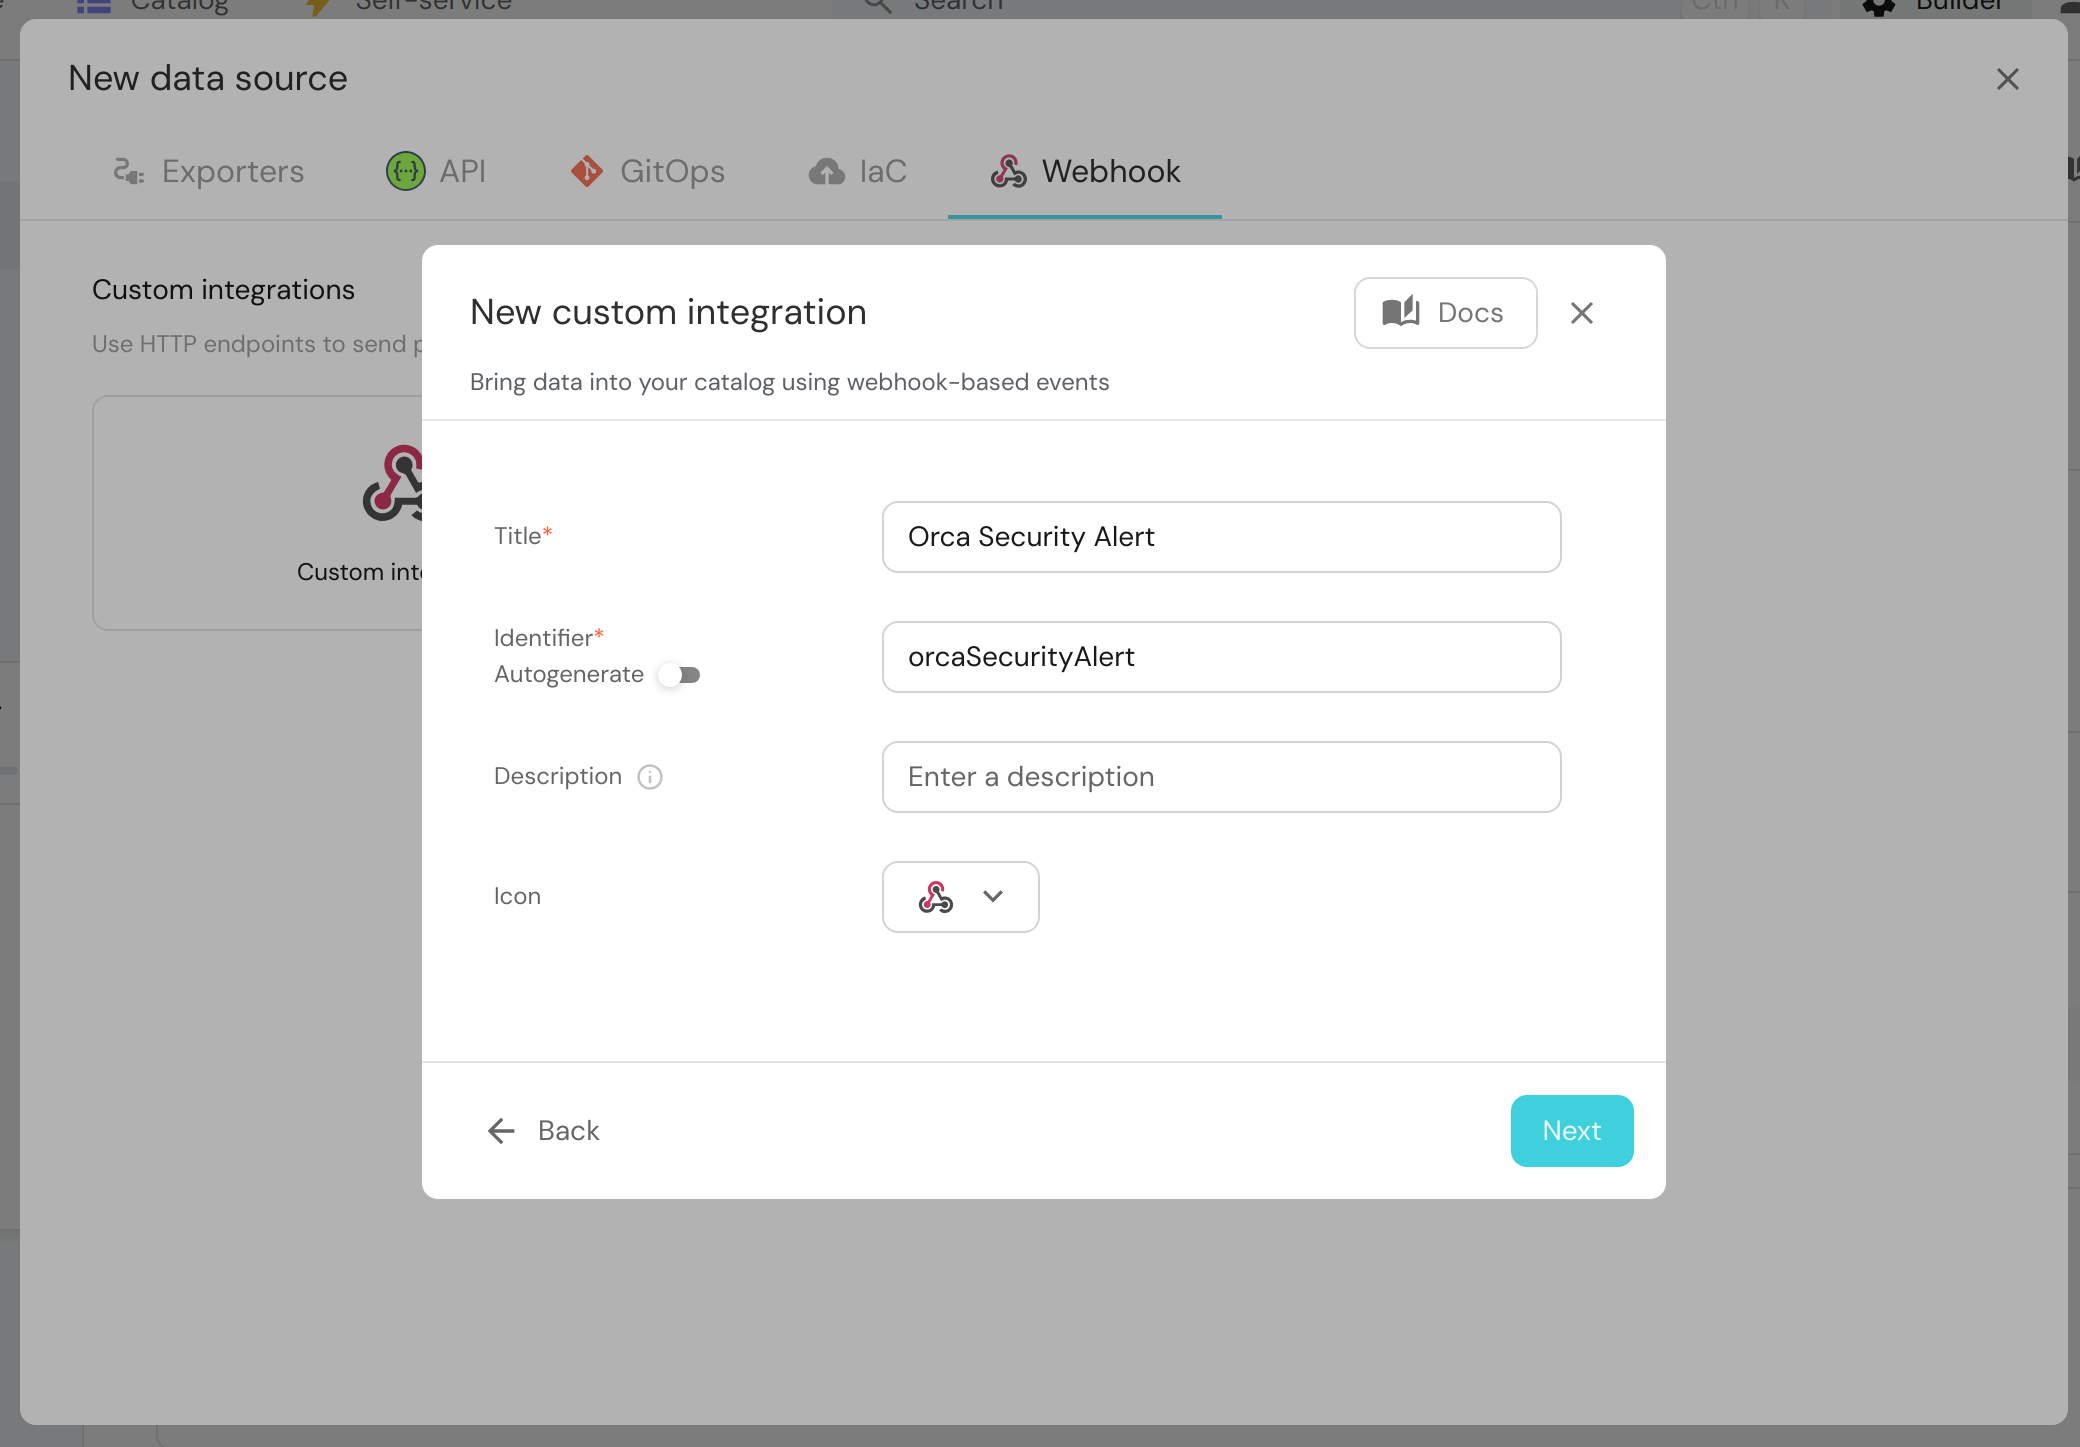2080x1447 pixels.
Task: Click into the Title input field
Action: tap(1221, 537)
